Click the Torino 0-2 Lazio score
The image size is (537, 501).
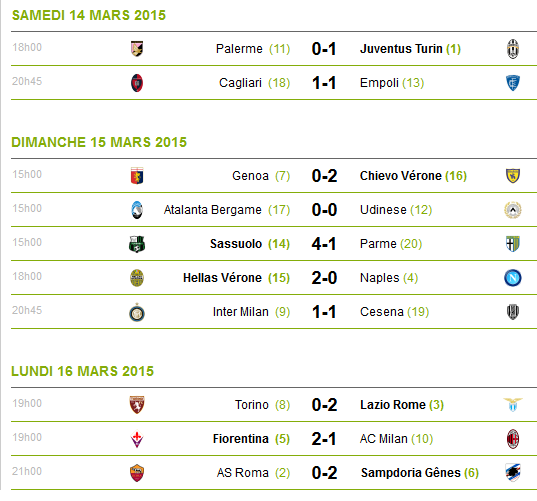(x=324, y=404)
